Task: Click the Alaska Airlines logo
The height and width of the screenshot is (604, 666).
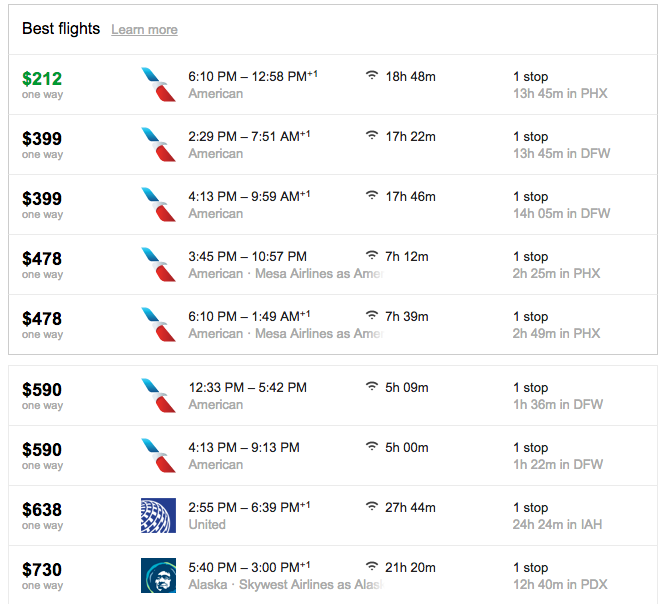Action: [x=158, y=575]
